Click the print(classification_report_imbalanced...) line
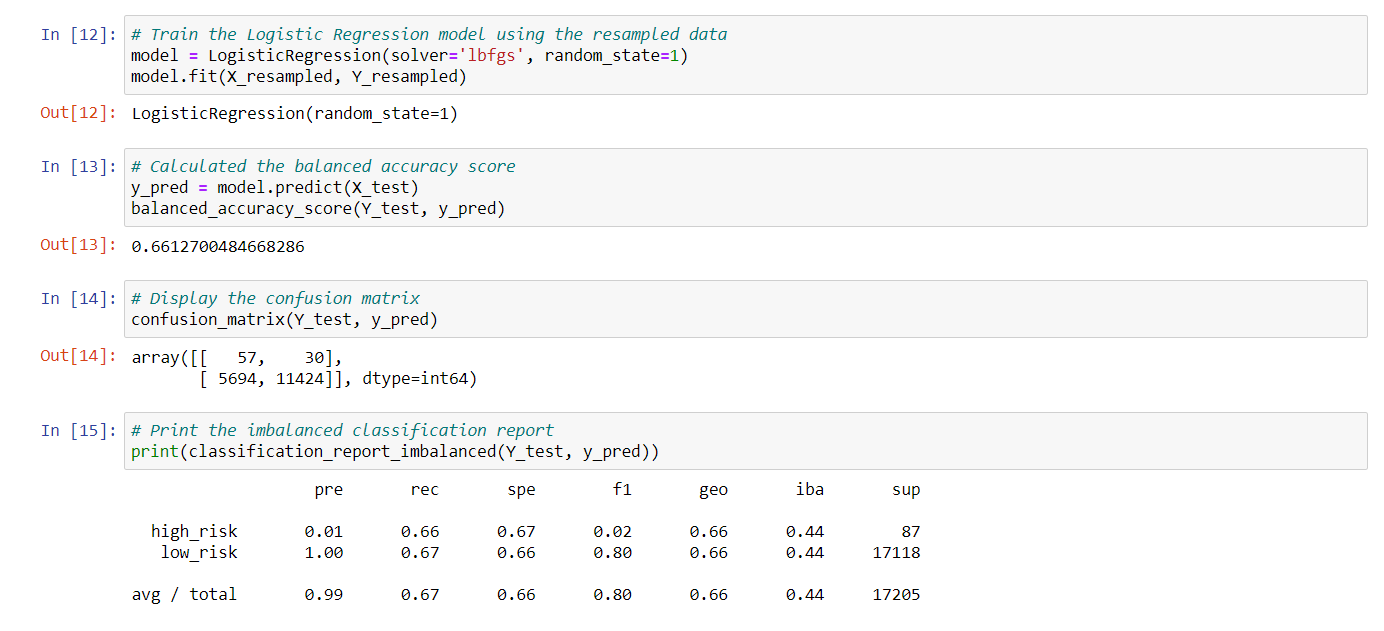Viewport: 1384px width, 631px height. 394,452
